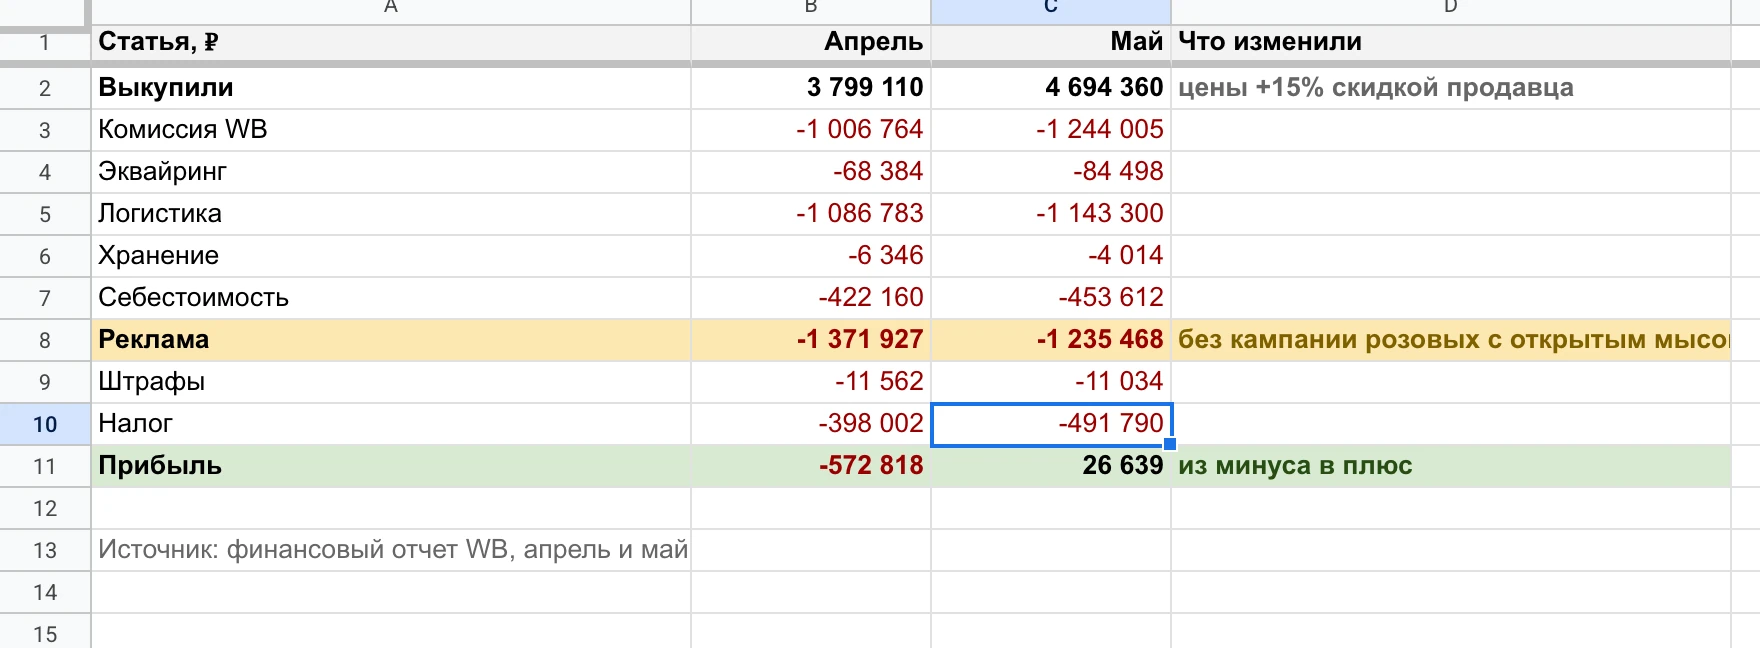Click the 'Апрель' header cell
1760x648 pixels.
click(x=811, y=42)
